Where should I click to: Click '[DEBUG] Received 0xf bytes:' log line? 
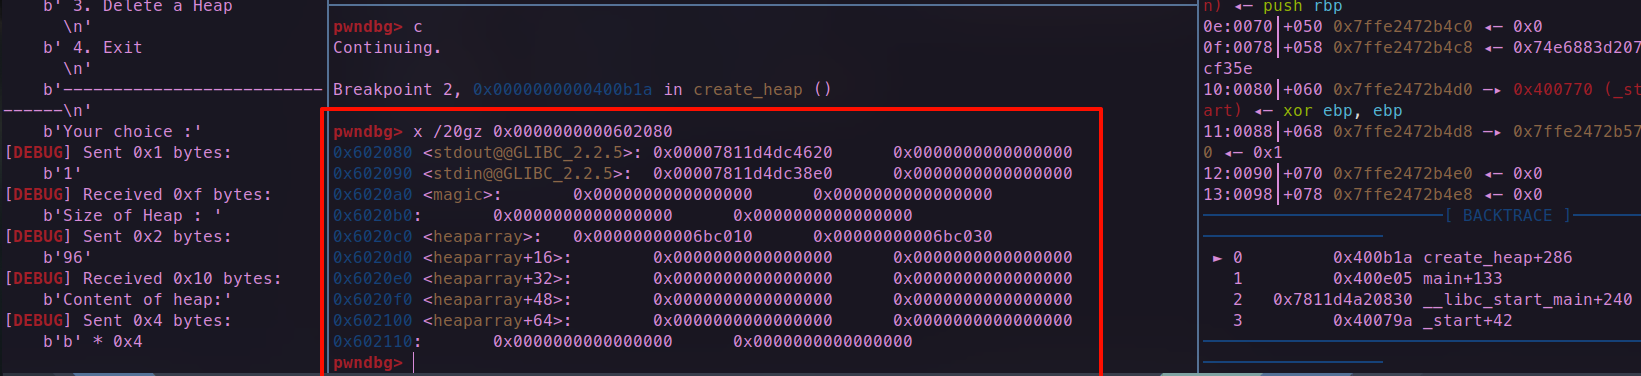pos(138,194)
